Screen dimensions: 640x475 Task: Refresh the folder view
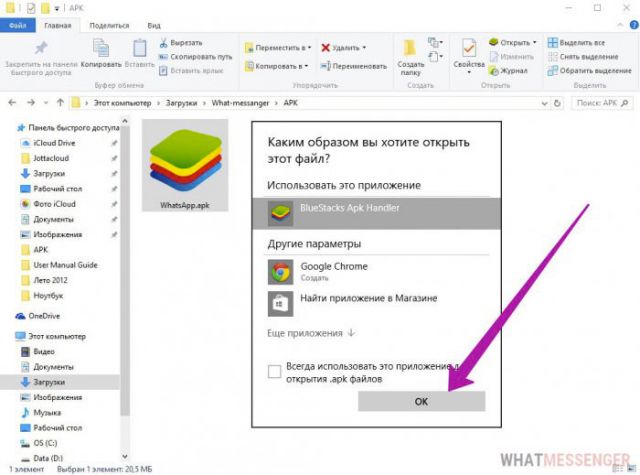point(557,103)
